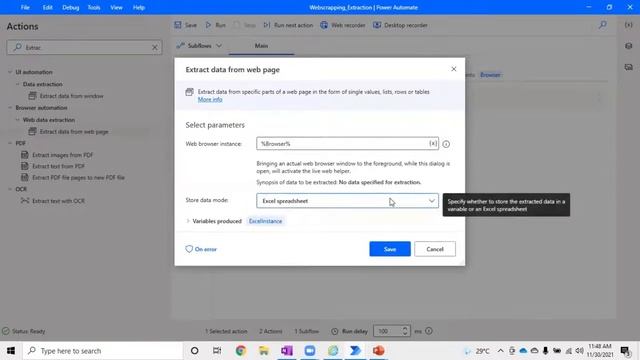Click the On error option
640x360 pixels.
tap(201, 249)
